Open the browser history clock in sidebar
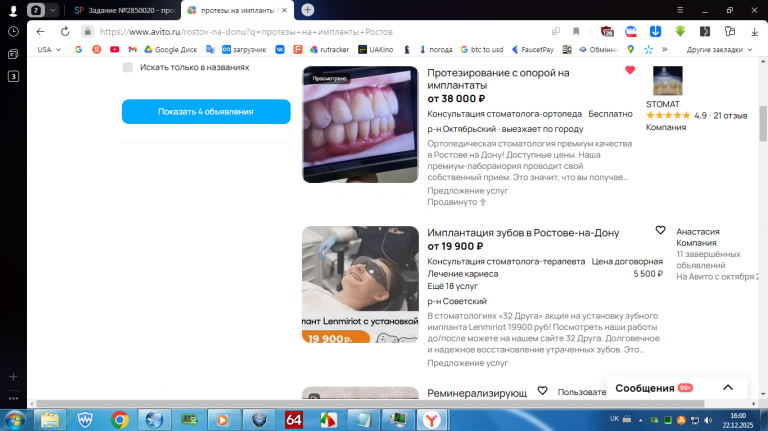Image resolution: width=768 pixels, height=431 pixels. [13, 32]
